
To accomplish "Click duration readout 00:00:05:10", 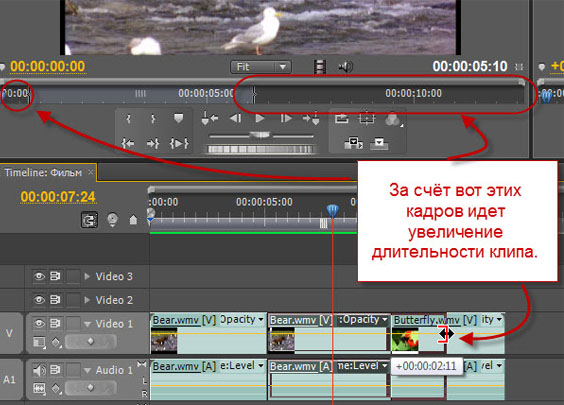I will (x=470, y=67).
